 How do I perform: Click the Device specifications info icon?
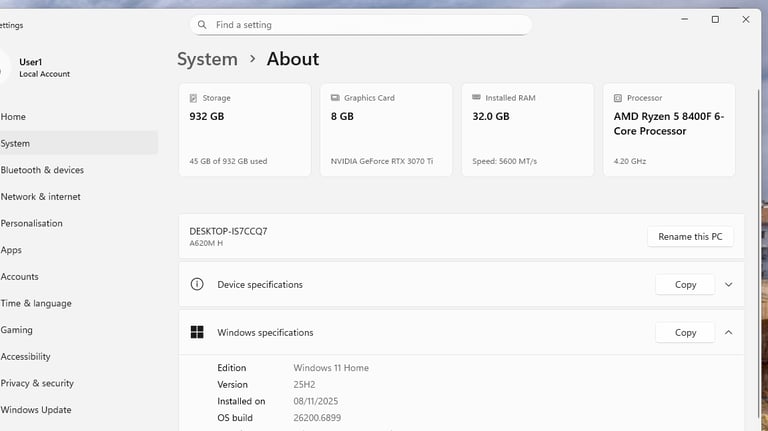(x=197, y=284)
